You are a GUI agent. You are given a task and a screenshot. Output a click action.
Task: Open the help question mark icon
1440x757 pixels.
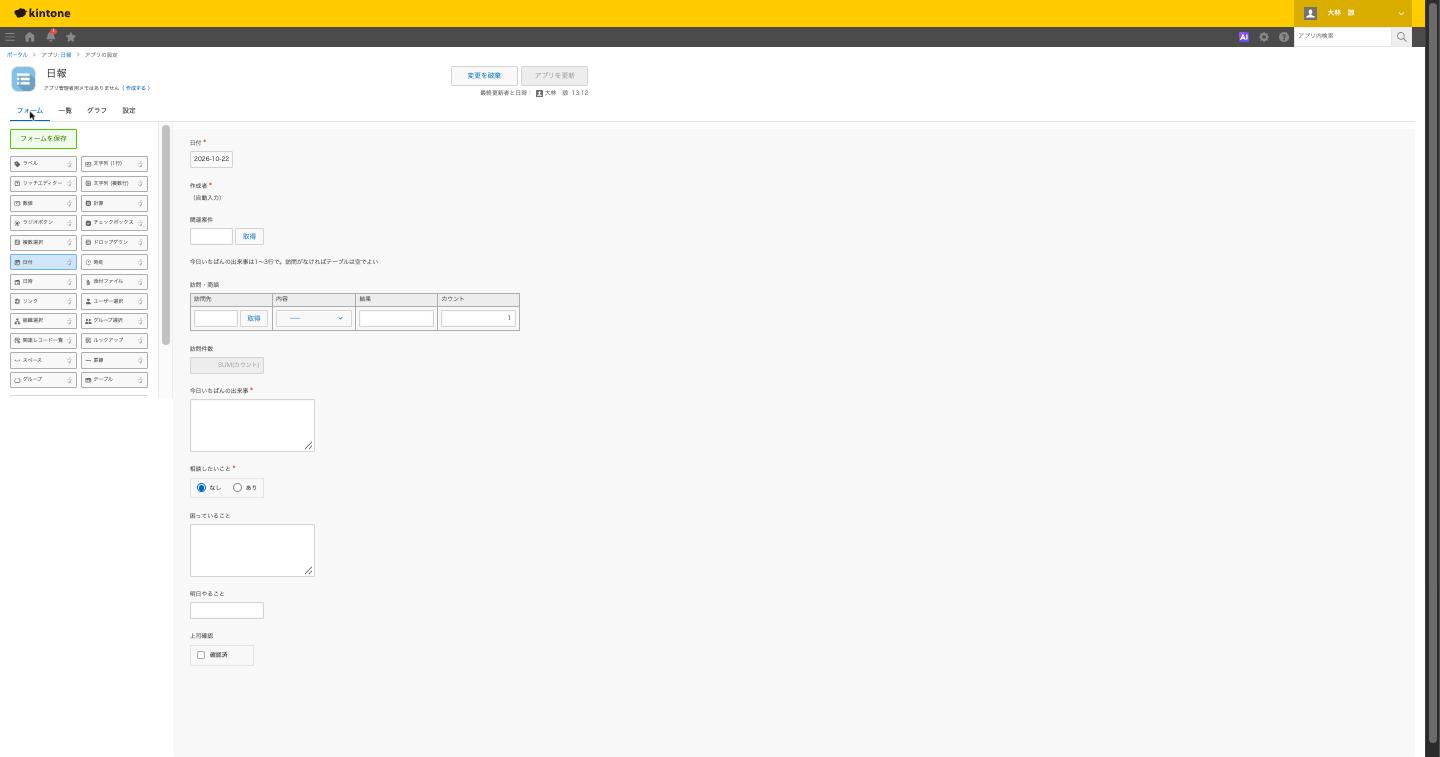pyautogui.click(x=1284, y=37)
